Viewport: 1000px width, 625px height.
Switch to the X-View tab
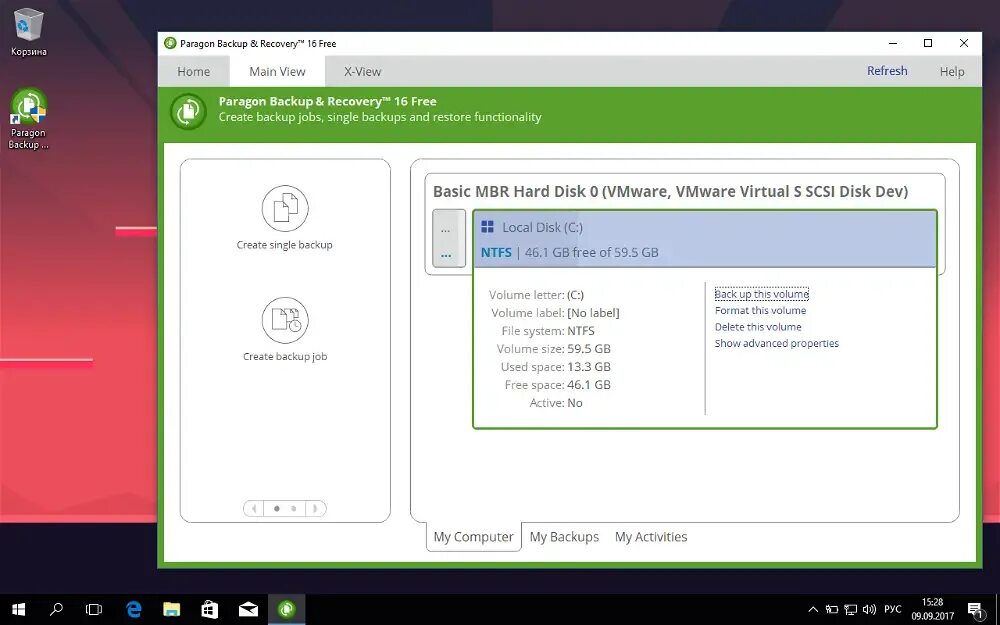click(362, 71)
